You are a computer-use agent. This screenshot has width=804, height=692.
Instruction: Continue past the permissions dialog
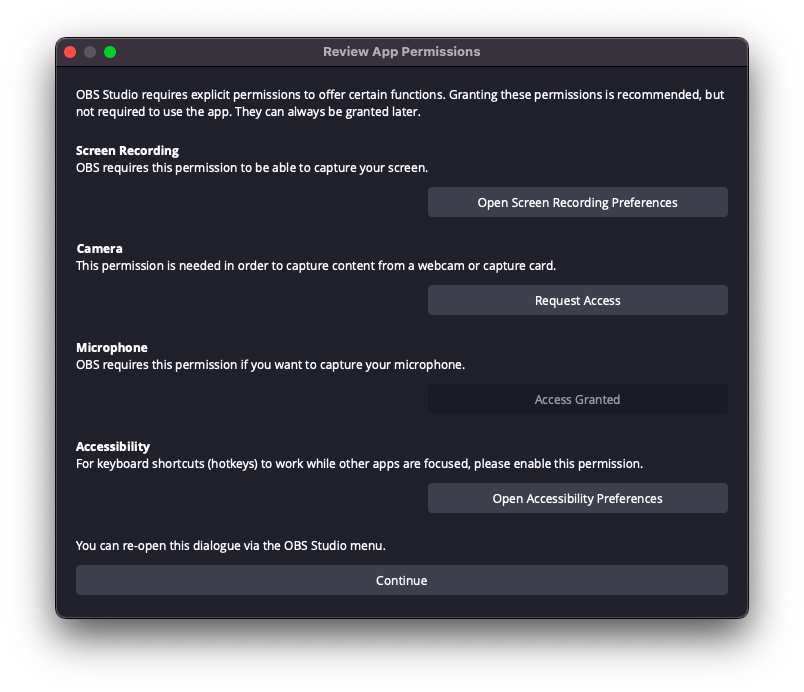tap(401, 580)
